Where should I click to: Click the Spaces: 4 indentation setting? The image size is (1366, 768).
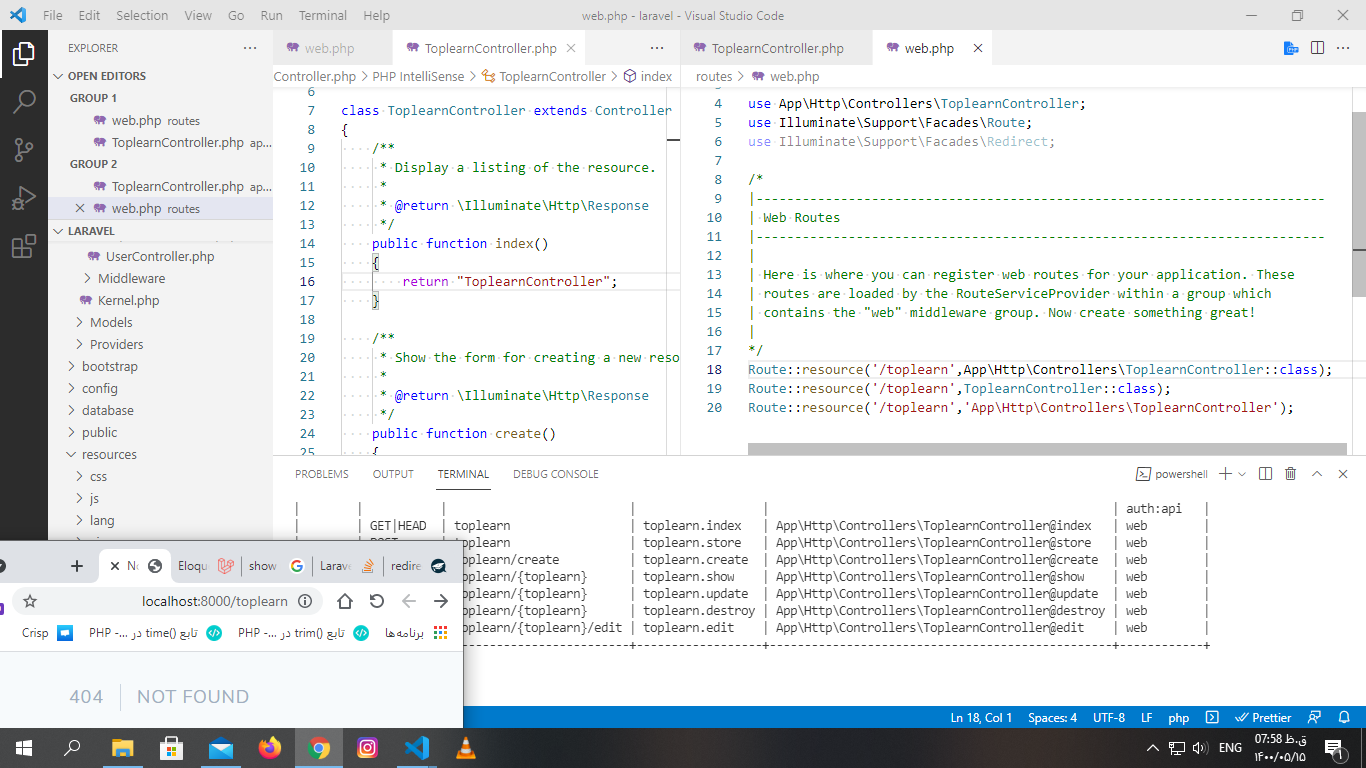(1052, 717)
